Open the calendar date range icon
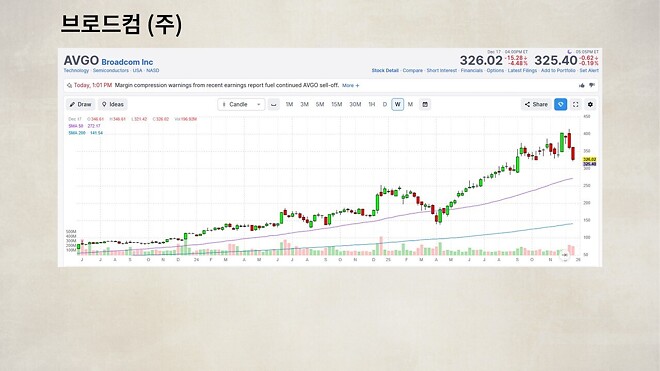The height and width of the screenshot is (371, 660). click(425, 104)
